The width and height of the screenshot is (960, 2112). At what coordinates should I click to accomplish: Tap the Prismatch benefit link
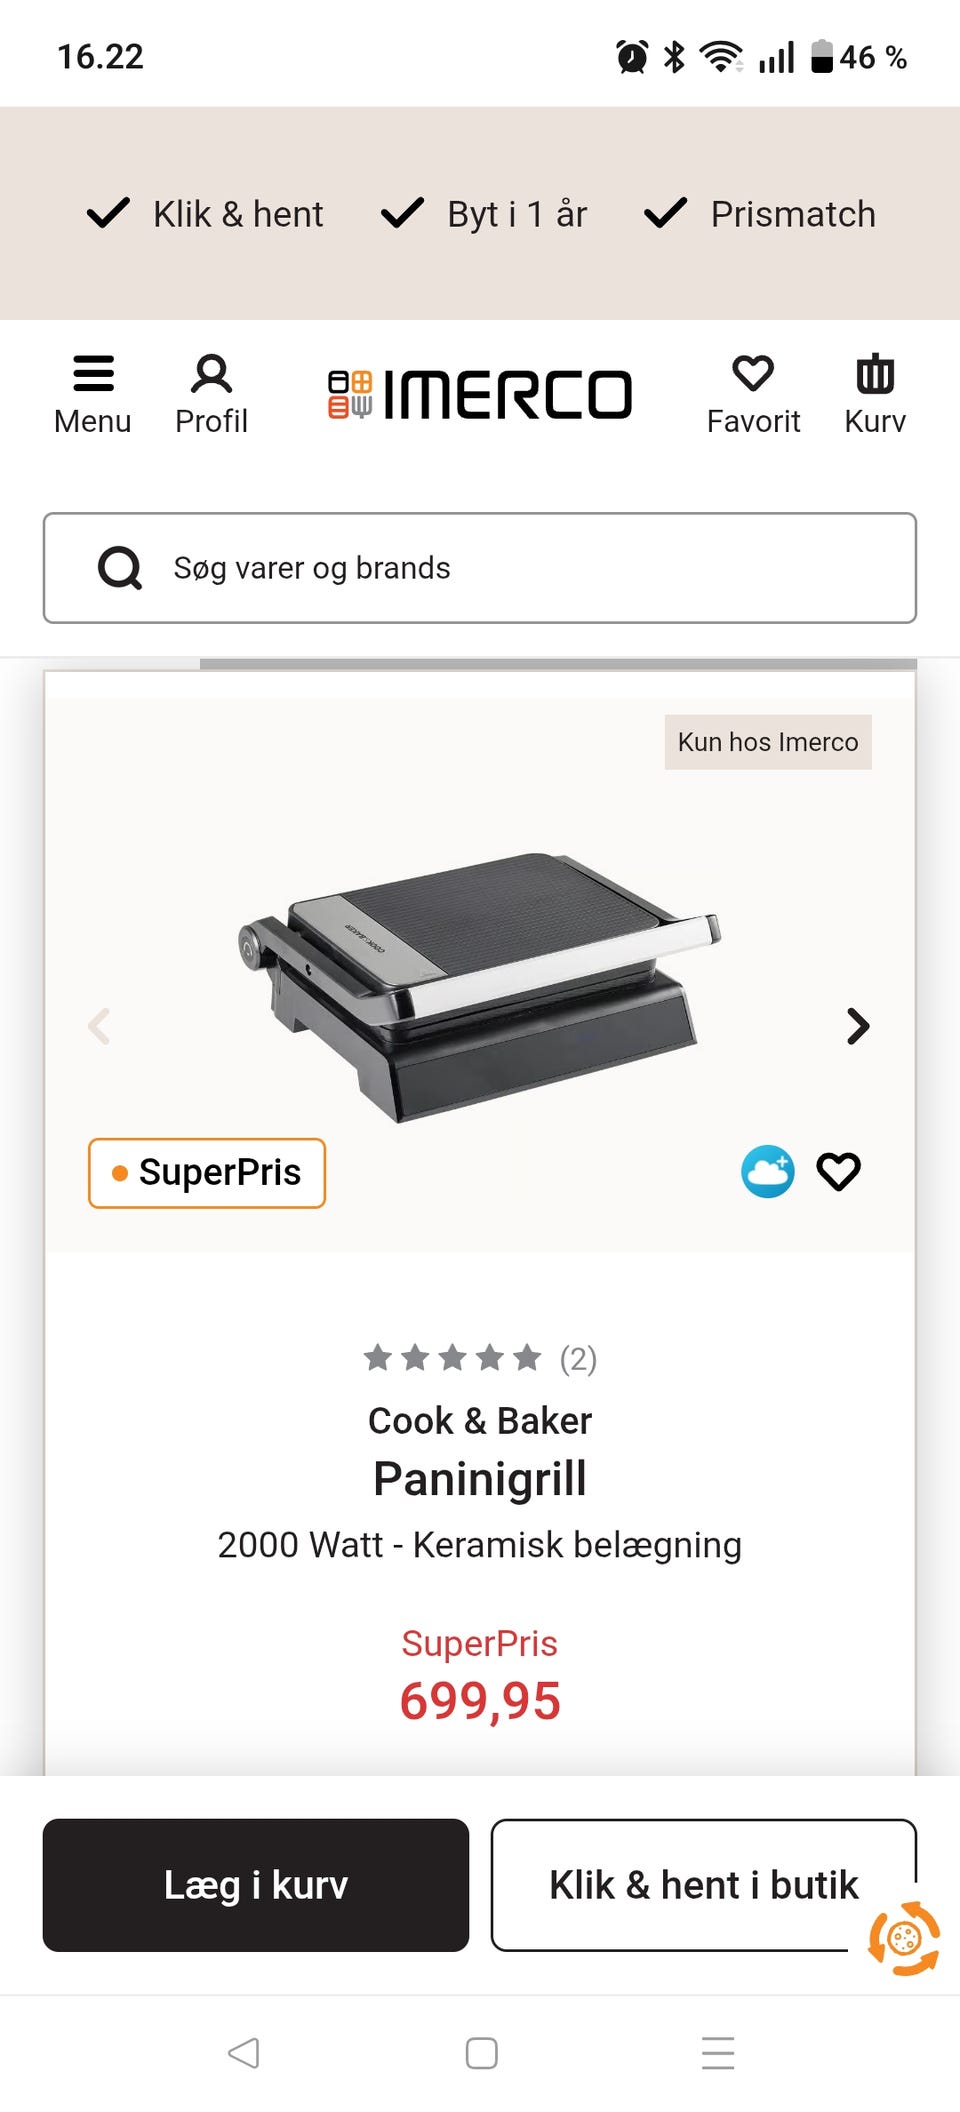pyautogui.click(x=760, y=214)
